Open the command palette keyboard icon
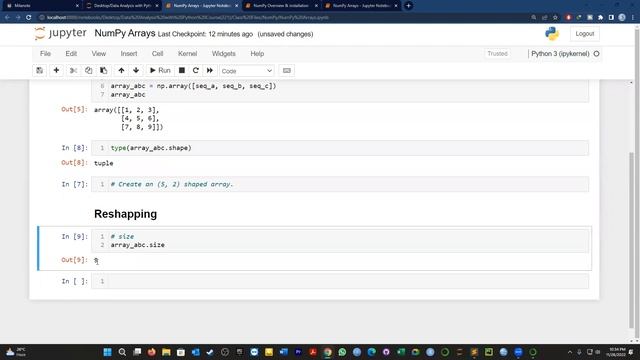This screenshot has width=640, height=360. coord(287,71)
